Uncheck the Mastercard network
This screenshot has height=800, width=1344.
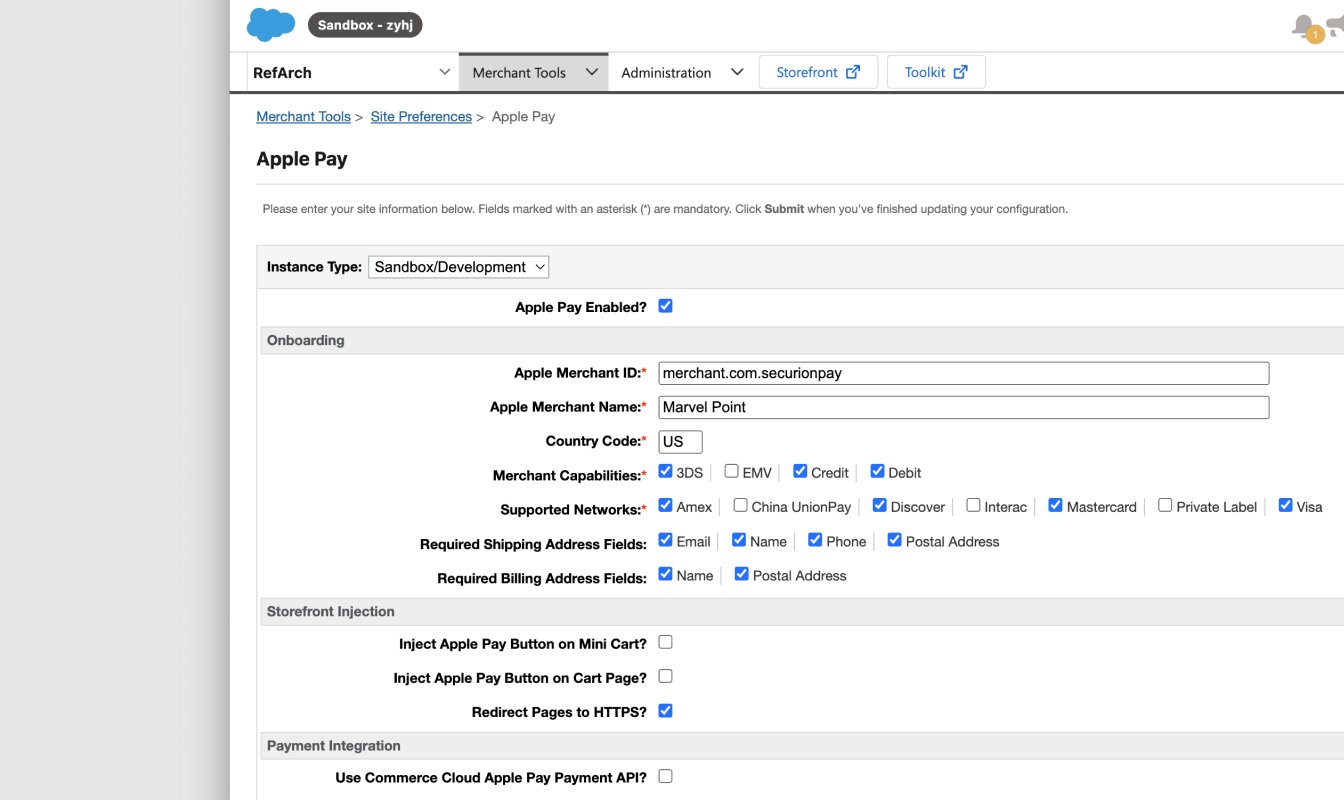coord(1055,505)
